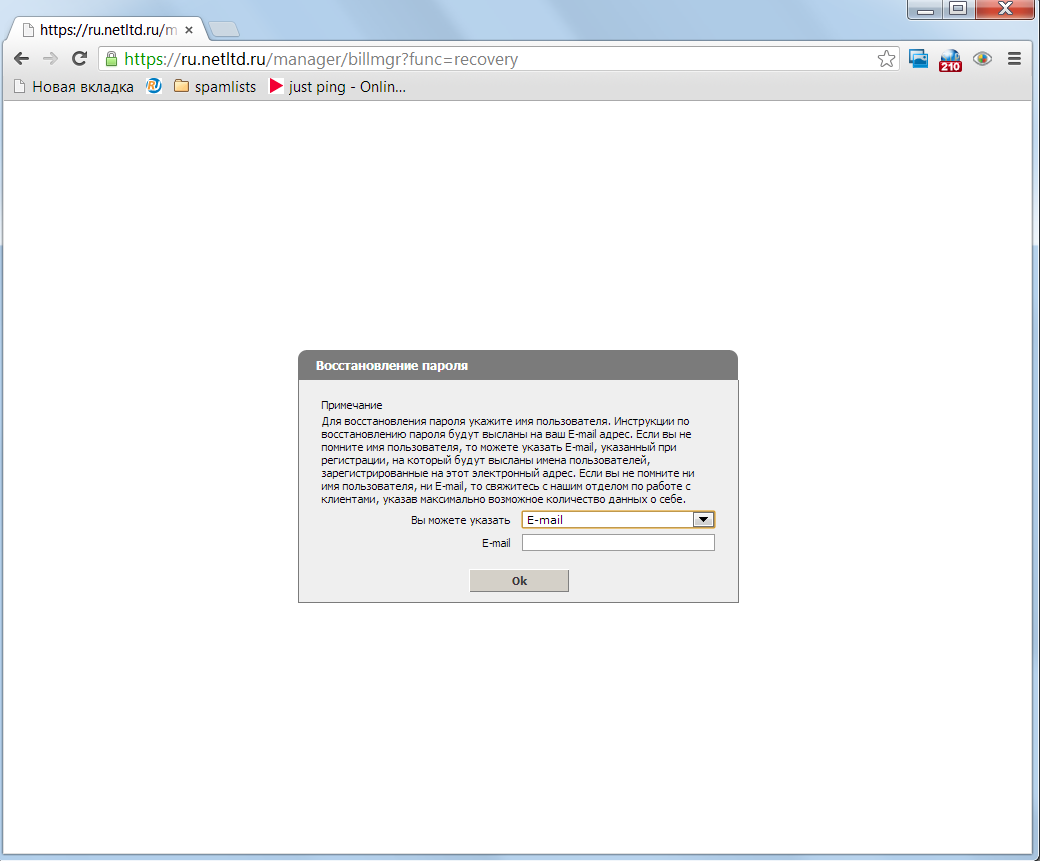
Task: Click into the E-mail text field
Action: tap(618, 543)
